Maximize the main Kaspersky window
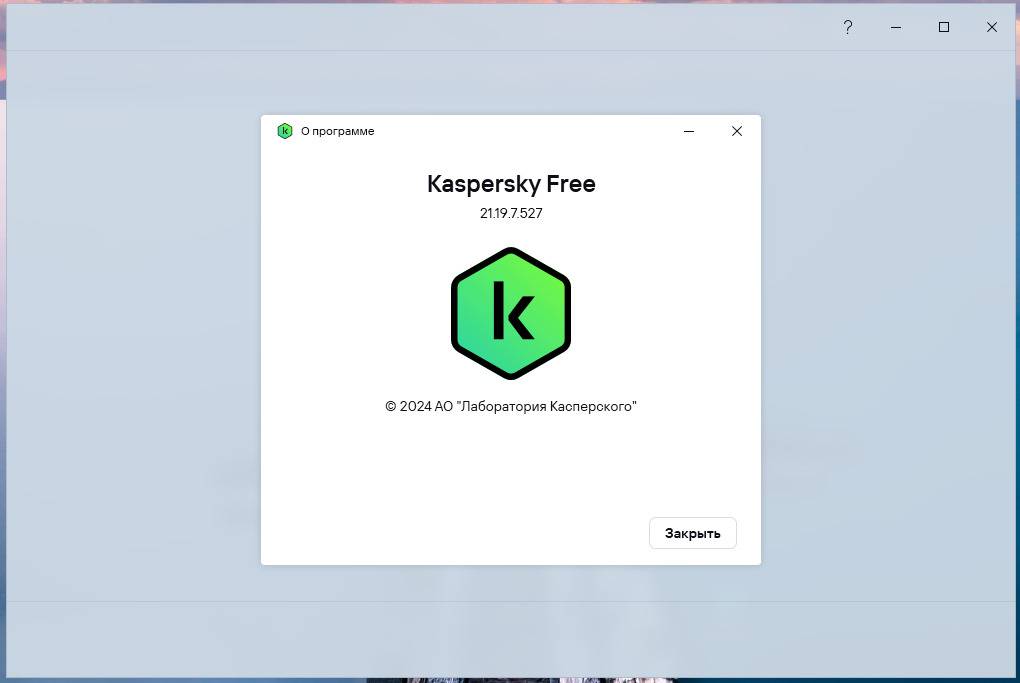Viewport: 1020px width, 683px height. point(943,28)
